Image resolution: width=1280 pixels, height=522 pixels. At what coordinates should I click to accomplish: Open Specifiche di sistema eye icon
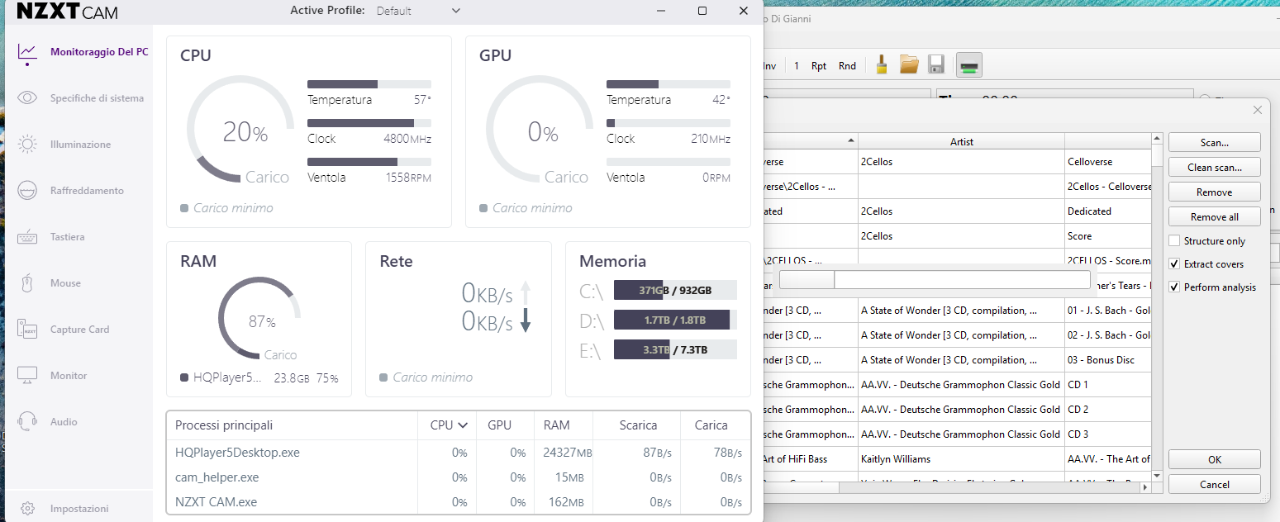pos(28,98)
